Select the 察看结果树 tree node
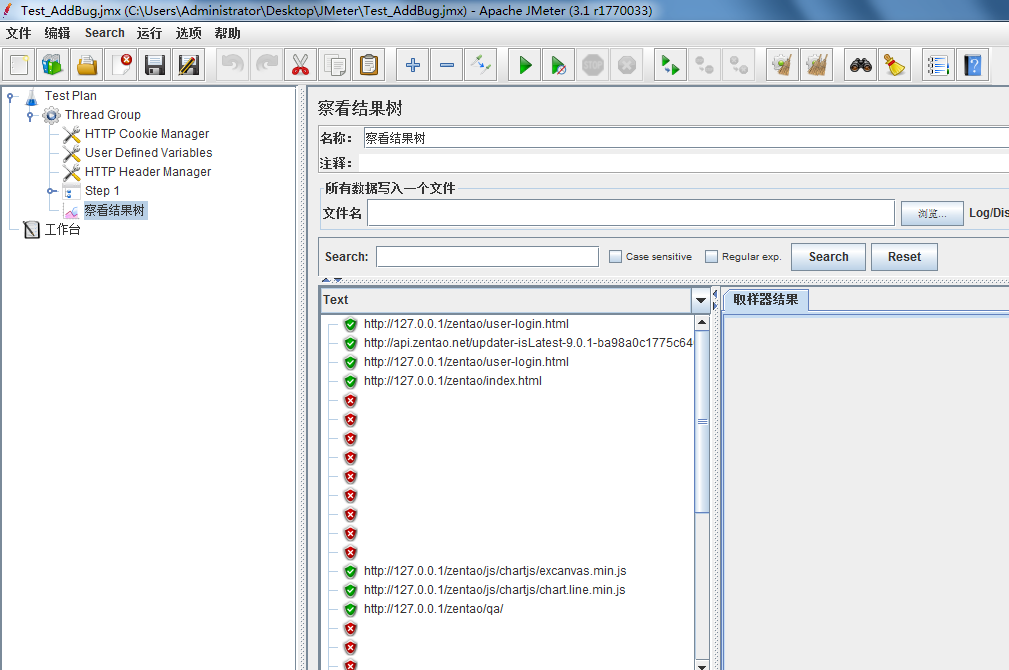The width and height of the screenshot is (1009, 670). [x=115, y=210]
